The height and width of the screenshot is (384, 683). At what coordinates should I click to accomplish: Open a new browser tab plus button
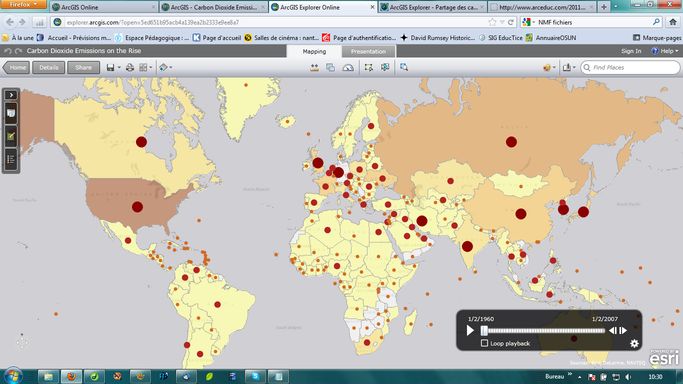604,7
